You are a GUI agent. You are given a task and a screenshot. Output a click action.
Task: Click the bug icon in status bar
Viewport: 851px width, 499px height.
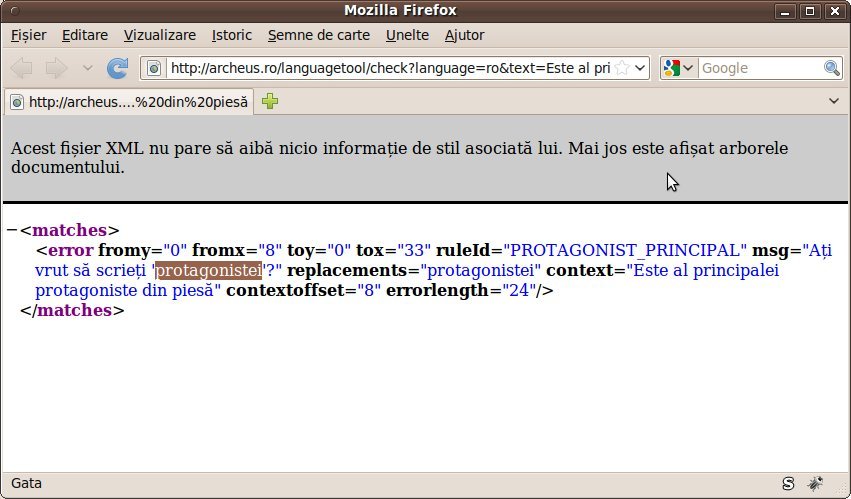815,483
